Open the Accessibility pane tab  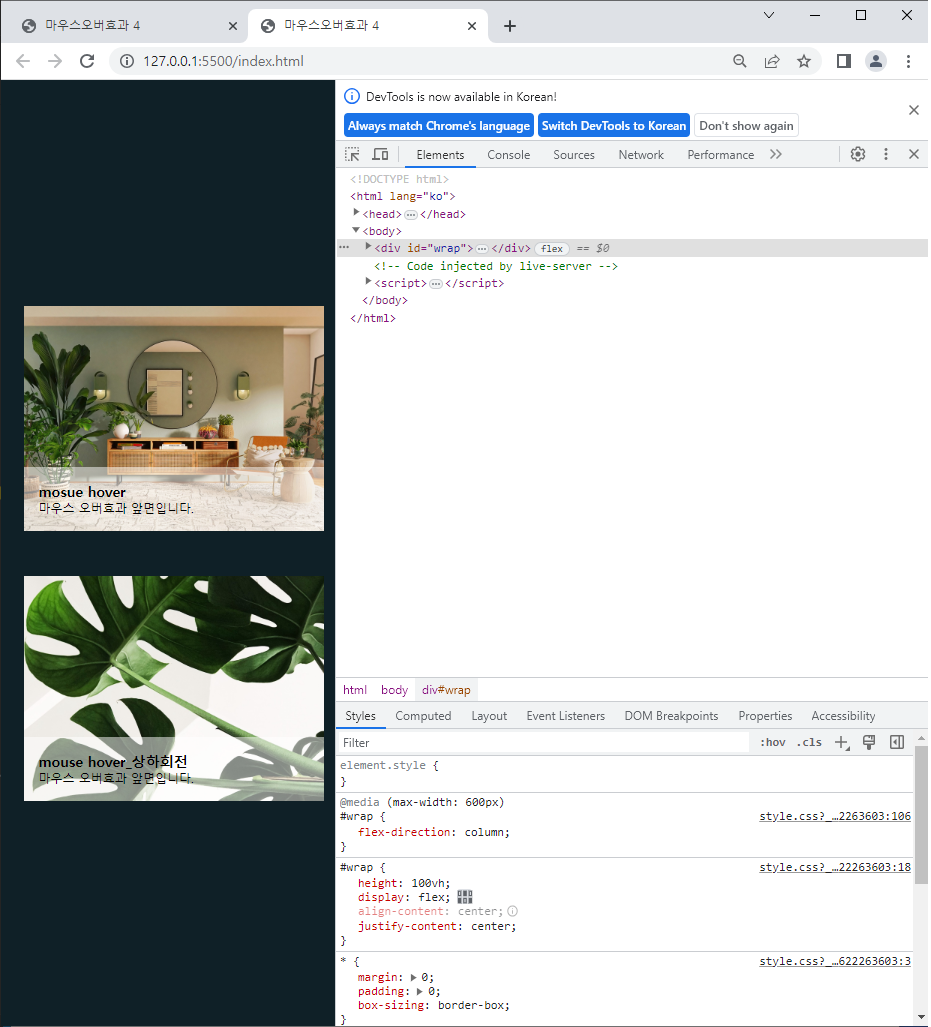(843, 716)
